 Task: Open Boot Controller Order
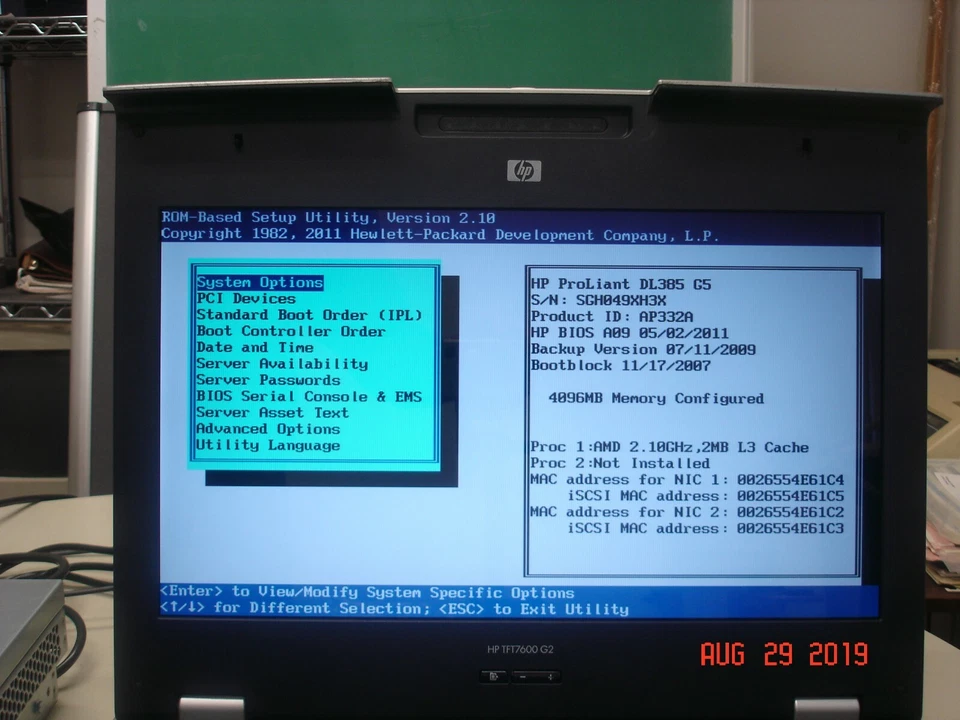pos(289,331)
